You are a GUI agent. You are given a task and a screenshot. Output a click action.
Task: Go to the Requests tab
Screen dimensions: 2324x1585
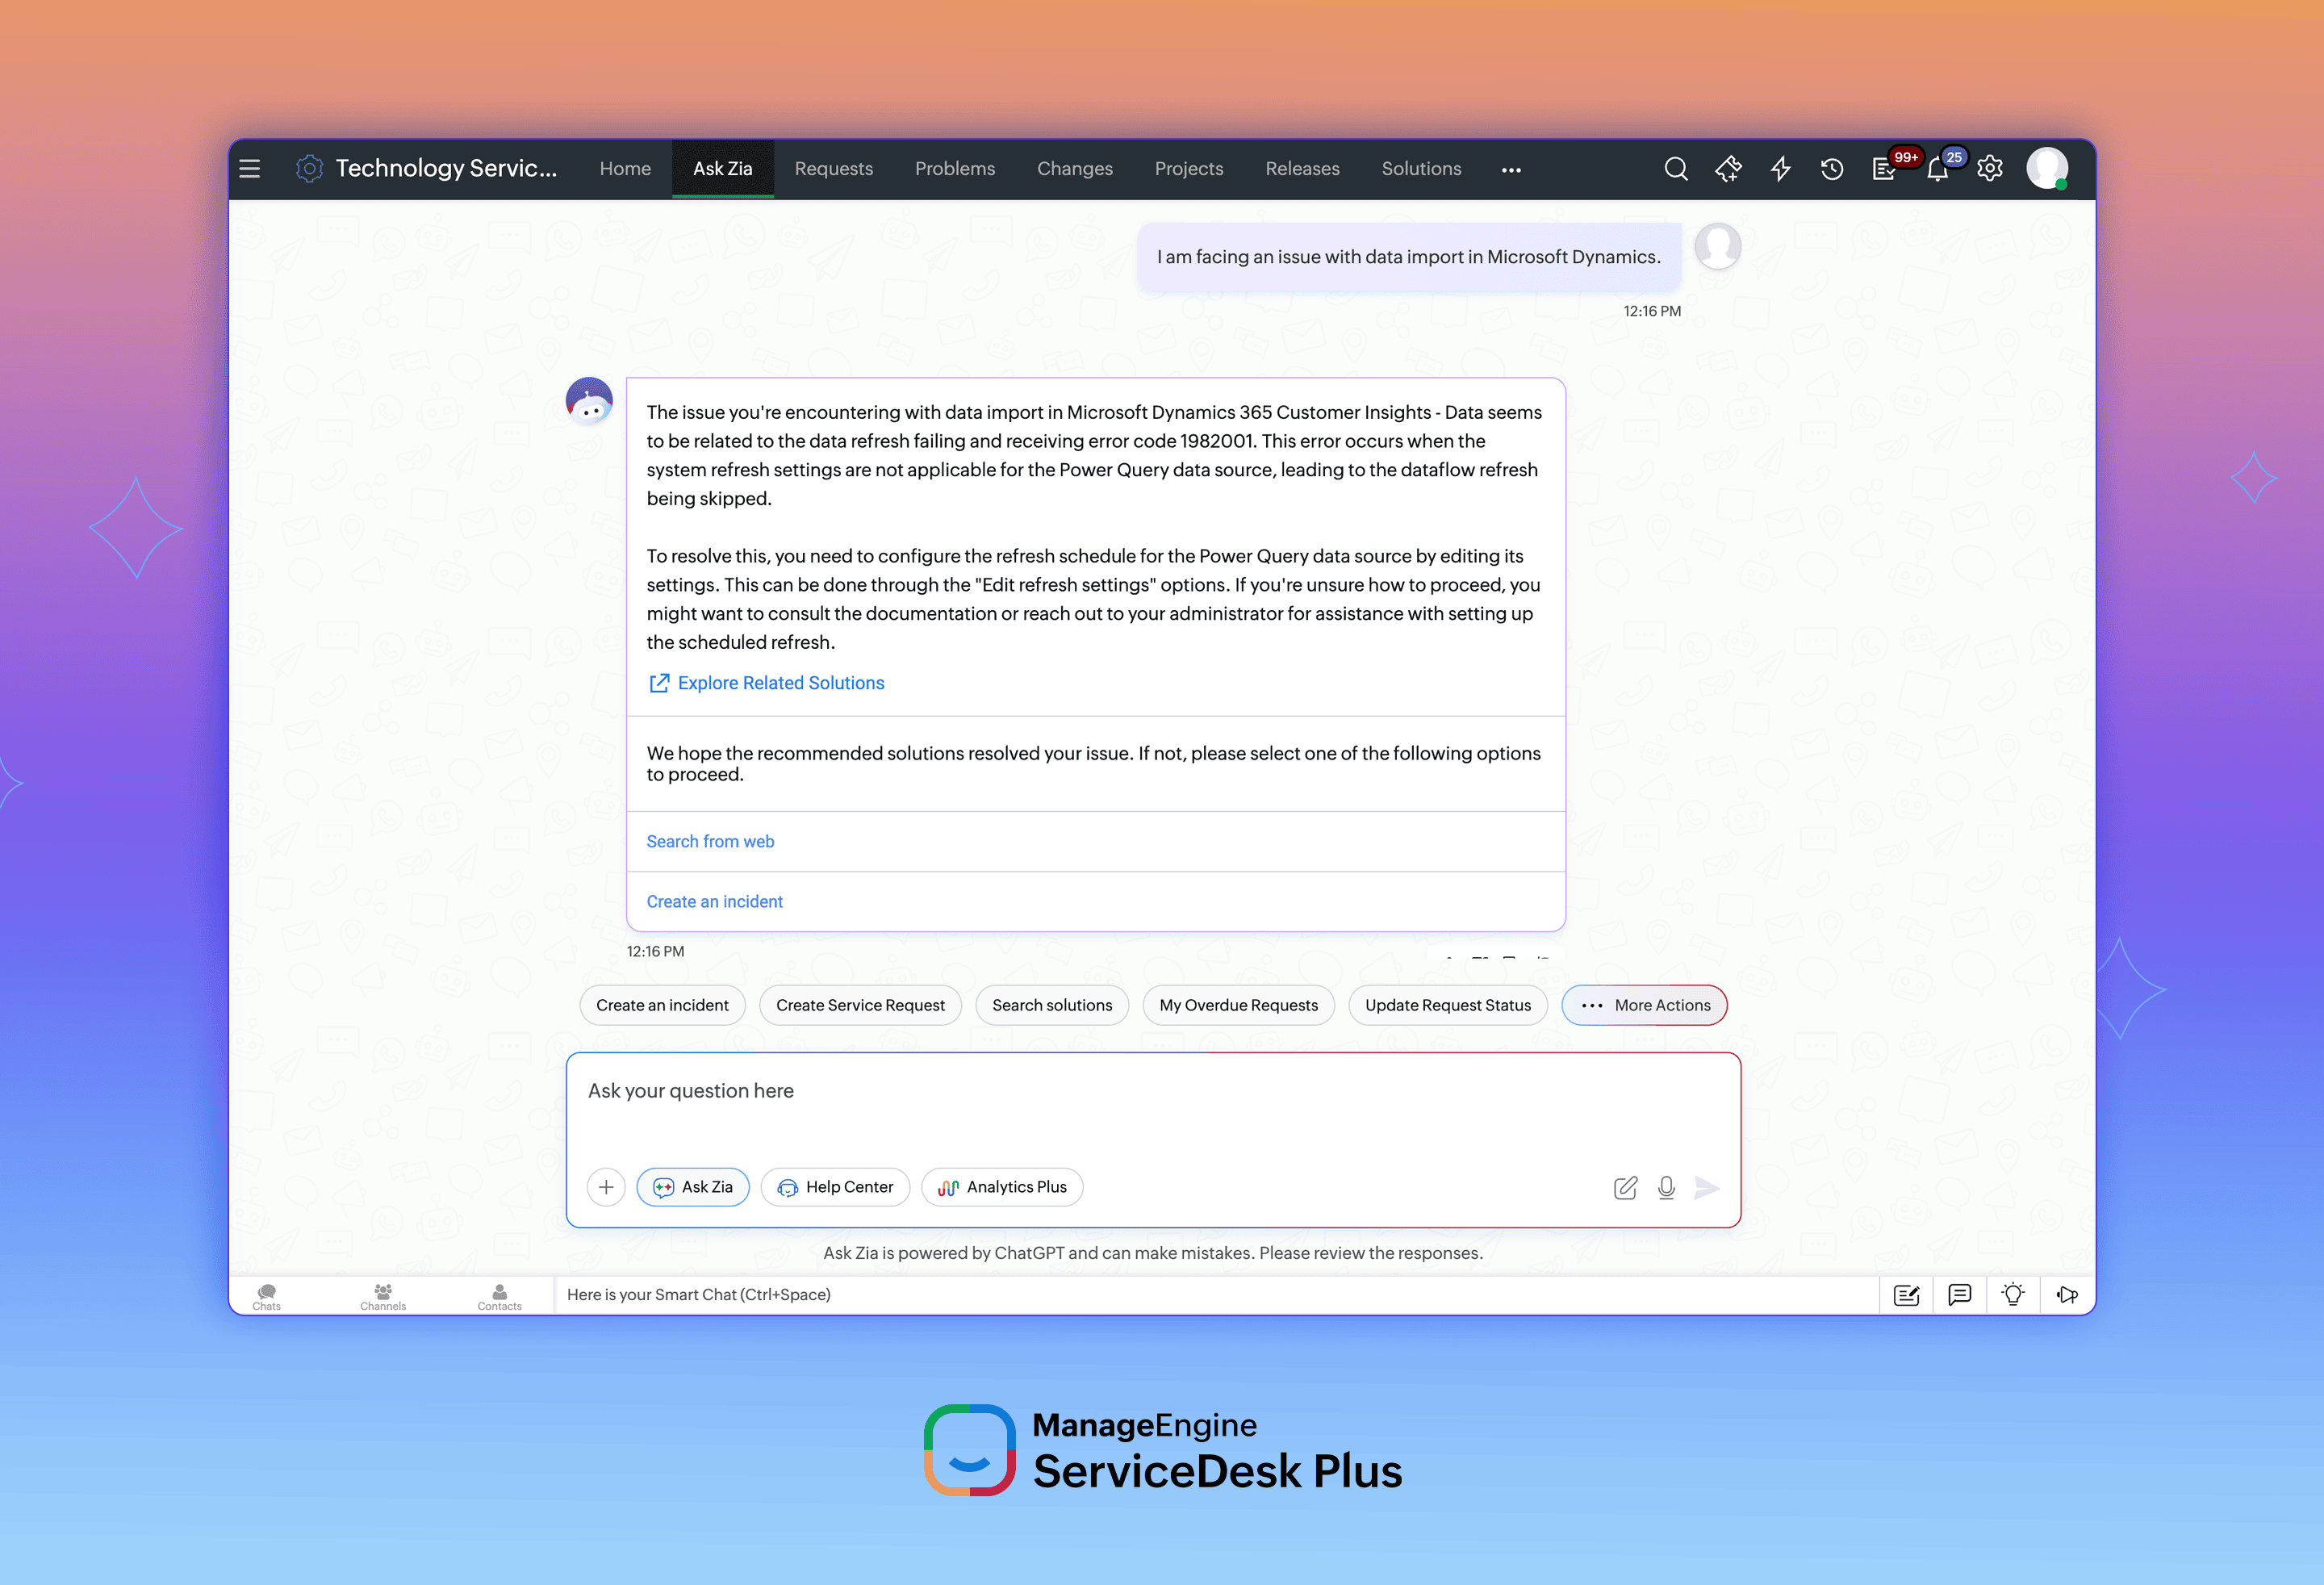(833, 169)
